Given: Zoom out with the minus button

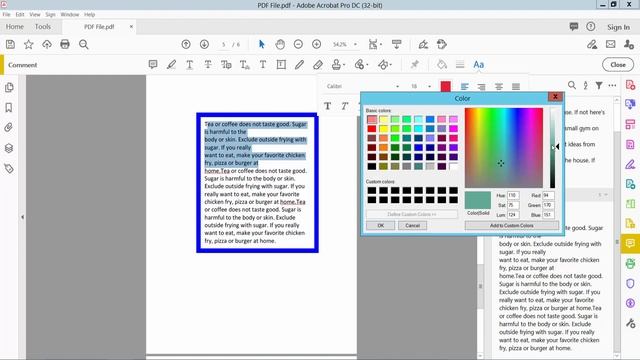Looking at the screenshot, I should pos(298,44).
